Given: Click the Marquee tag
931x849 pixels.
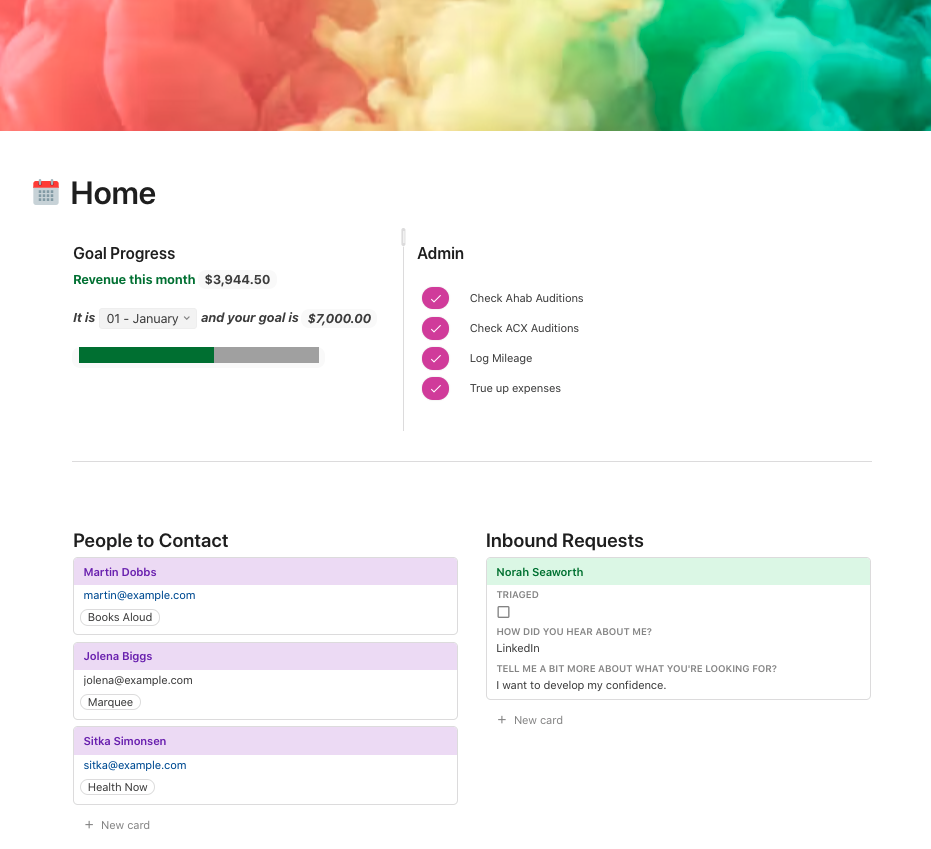Looking at the screenshot, I should coord(110,702).
